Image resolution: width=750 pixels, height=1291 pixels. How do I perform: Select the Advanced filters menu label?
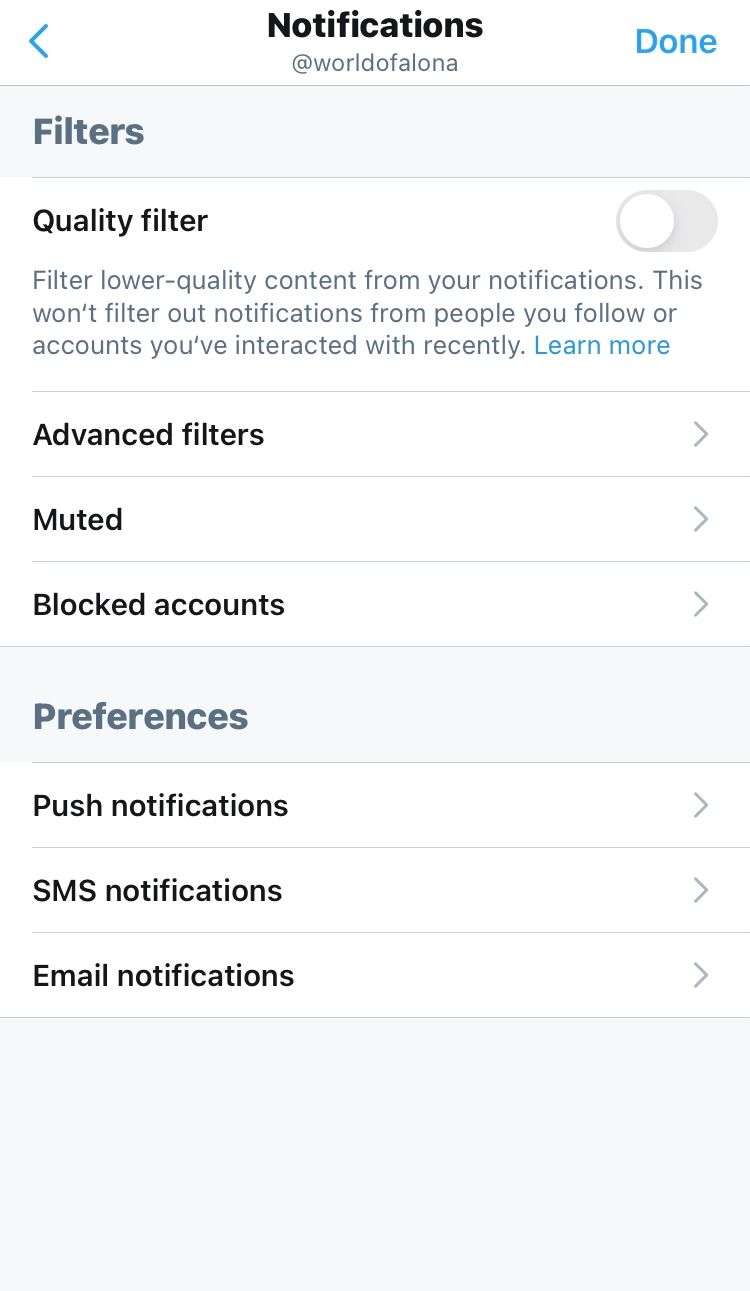(149, 435)
